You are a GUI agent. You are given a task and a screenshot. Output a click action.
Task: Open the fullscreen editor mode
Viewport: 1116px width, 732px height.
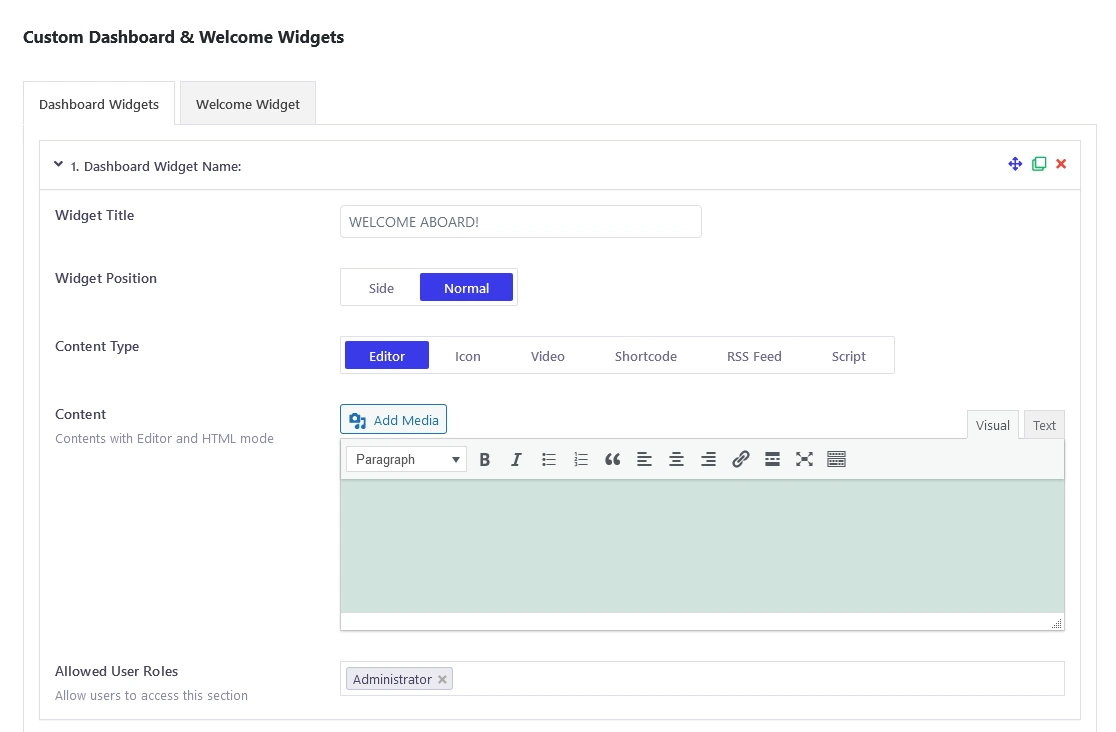(x=804, y=459)
